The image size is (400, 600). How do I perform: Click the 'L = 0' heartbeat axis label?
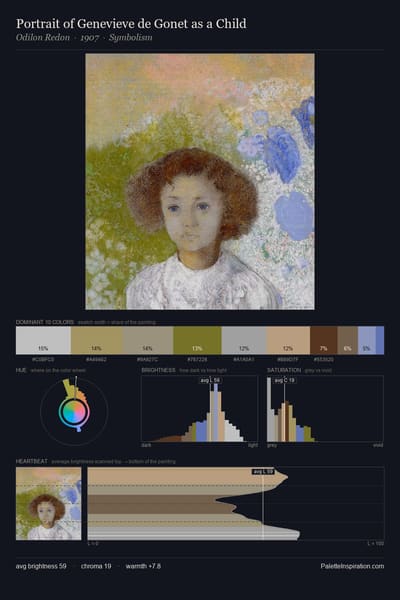93,543
